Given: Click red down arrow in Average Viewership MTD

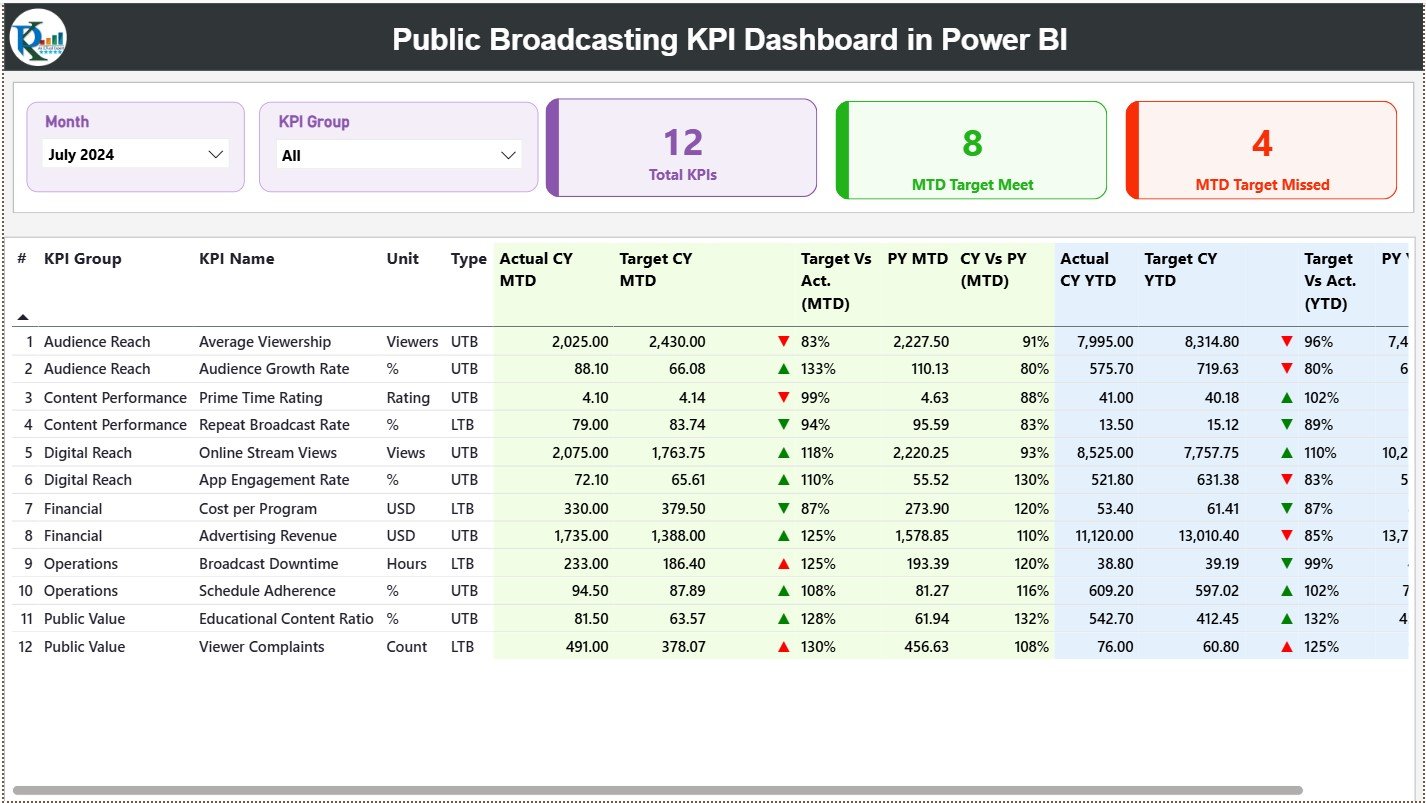Looking at the screenshot, I should [x=783, y=342].
